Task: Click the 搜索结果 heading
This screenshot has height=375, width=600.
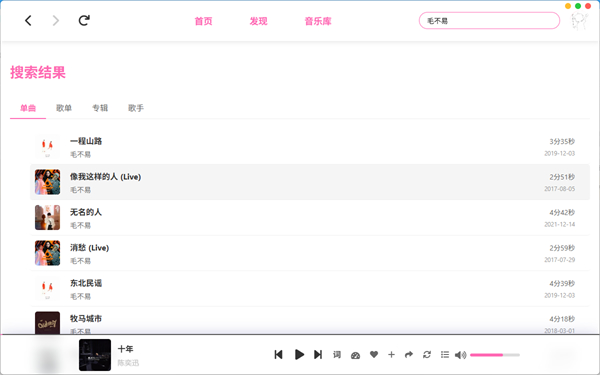Action: (x=38, y=72)
